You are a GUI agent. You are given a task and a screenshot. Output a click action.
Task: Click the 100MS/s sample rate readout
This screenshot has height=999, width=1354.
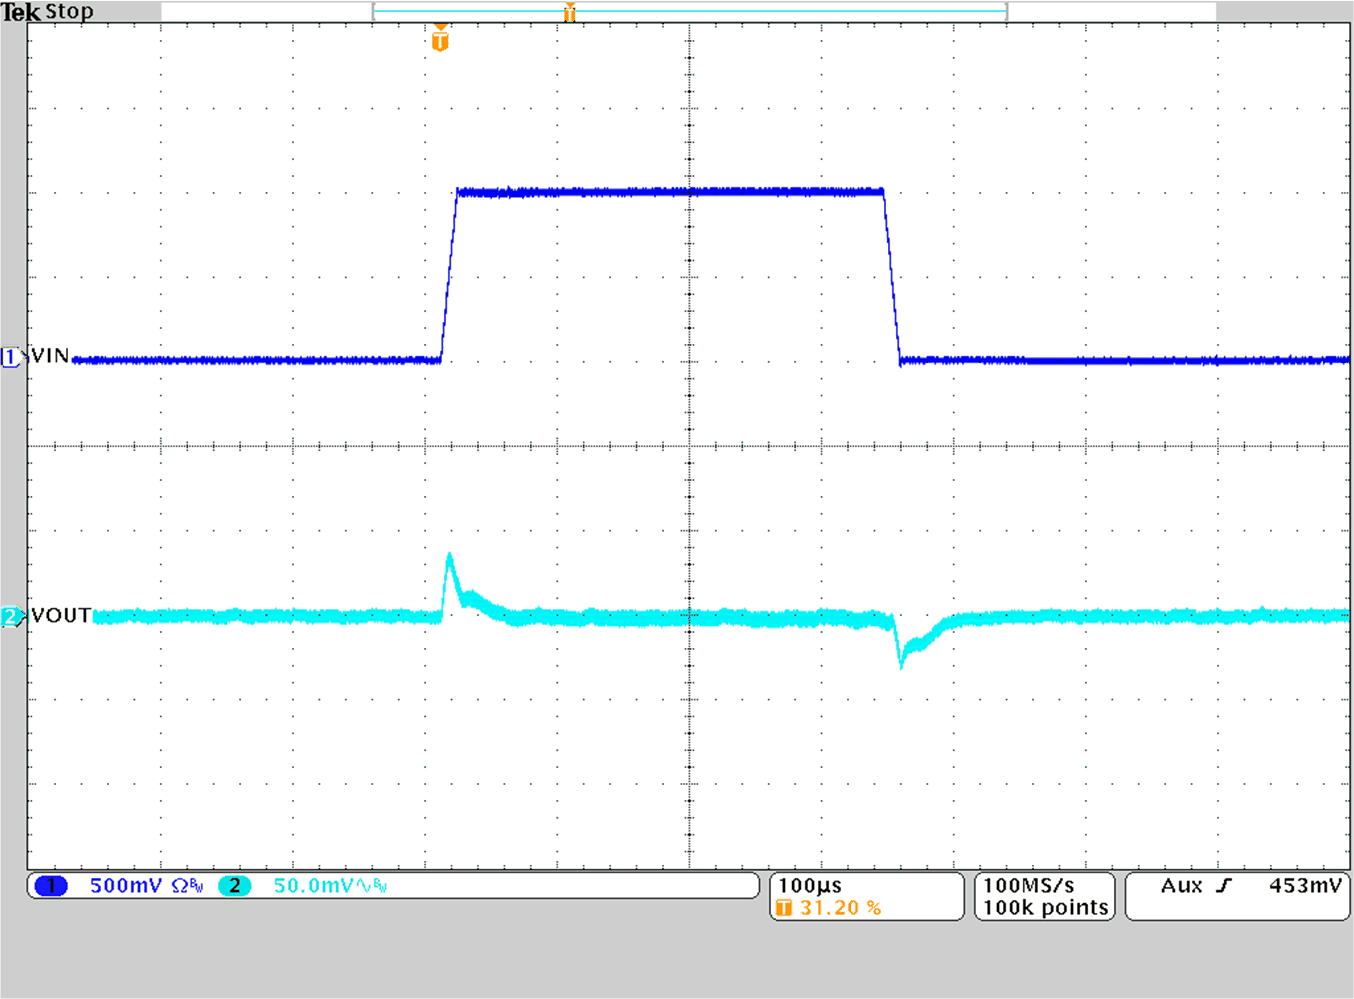coord(1029,885)
